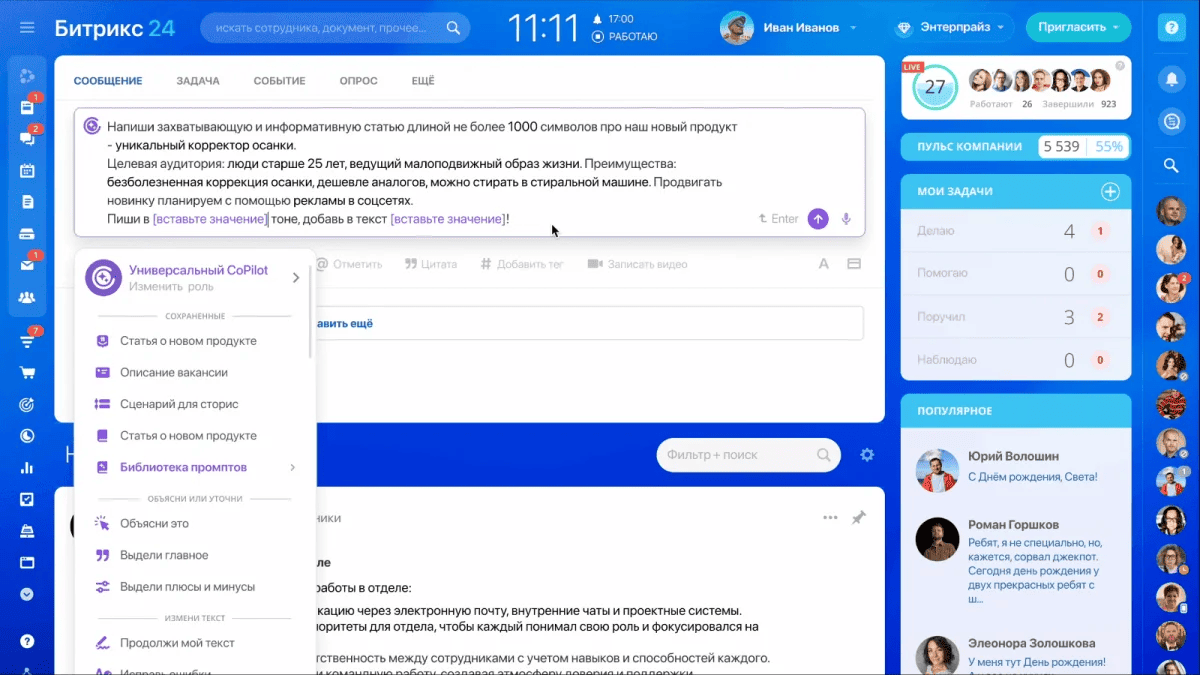Open the notifications bell in right sidebar
Viewport: 1200px width, 675px height.
tap(1170, 78)
